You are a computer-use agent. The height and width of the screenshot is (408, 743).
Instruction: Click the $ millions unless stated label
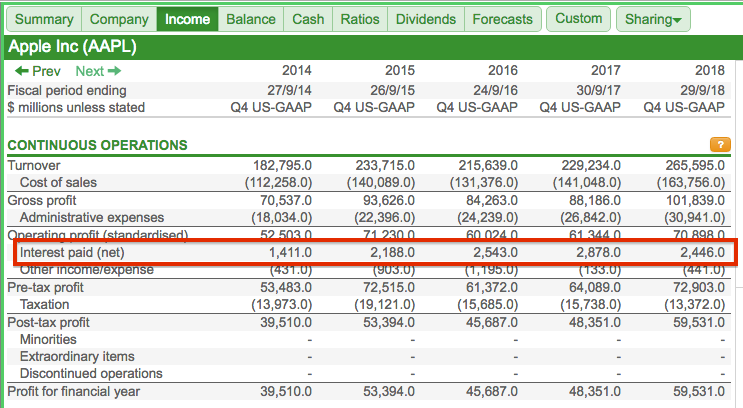76,108
